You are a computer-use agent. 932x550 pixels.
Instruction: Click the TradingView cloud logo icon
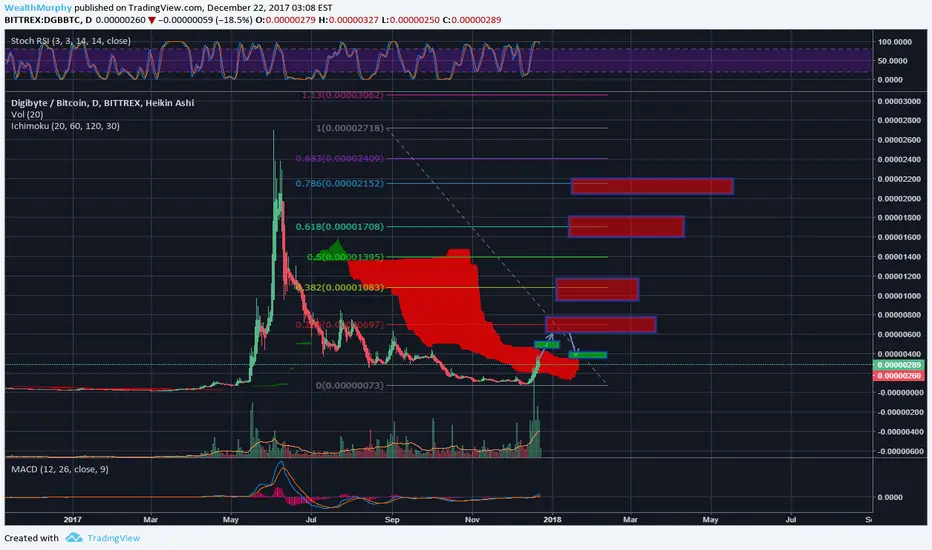click(x=74, y=538)
